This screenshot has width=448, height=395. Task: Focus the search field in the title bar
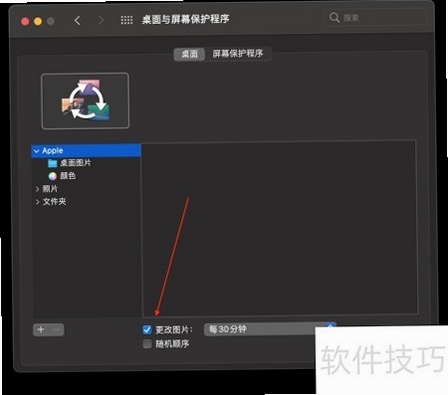(x=375, y=17)
